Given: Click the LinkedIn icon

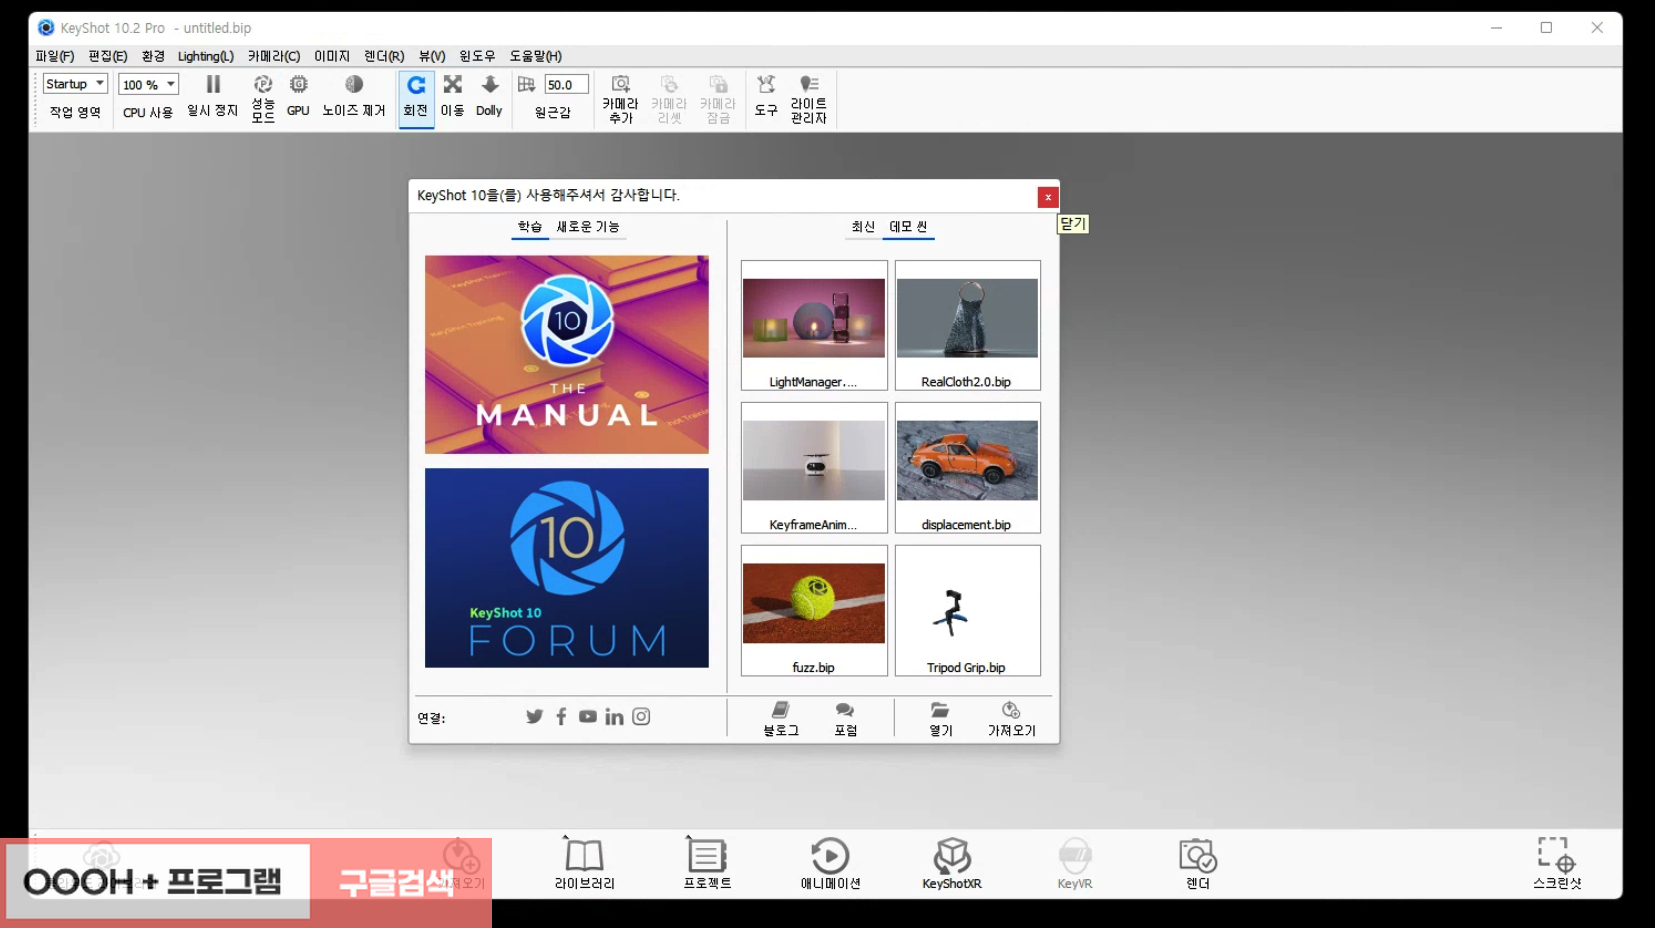Looking at the screenshot, I should (614, 716).
